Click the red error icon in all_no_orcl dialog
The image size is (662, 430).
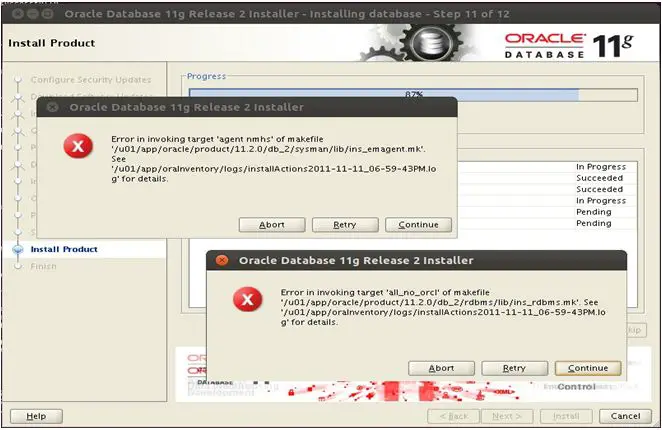[247, 299]
